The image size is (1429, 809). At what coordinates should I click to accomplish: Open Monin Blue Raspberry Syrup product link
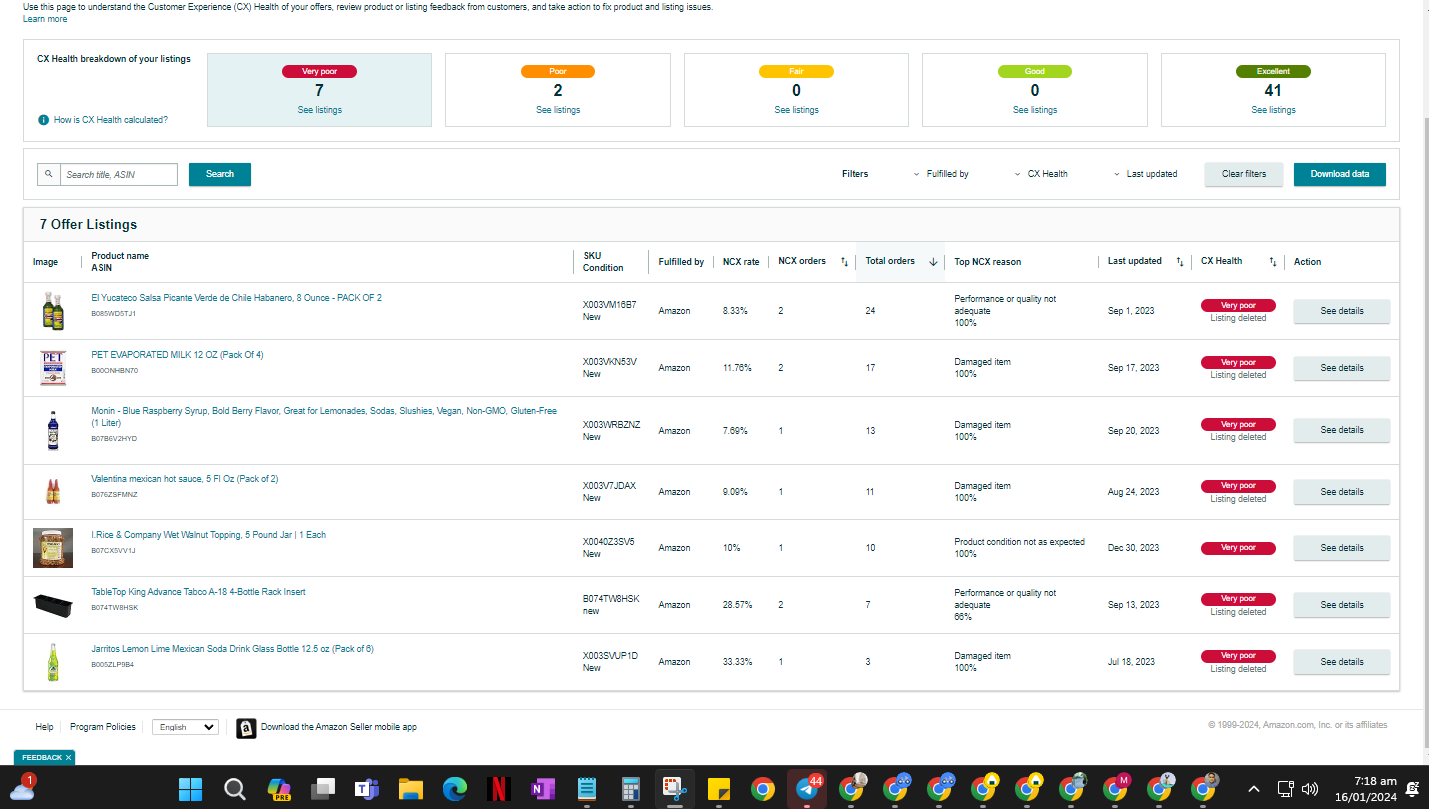(x=324, y=416)
